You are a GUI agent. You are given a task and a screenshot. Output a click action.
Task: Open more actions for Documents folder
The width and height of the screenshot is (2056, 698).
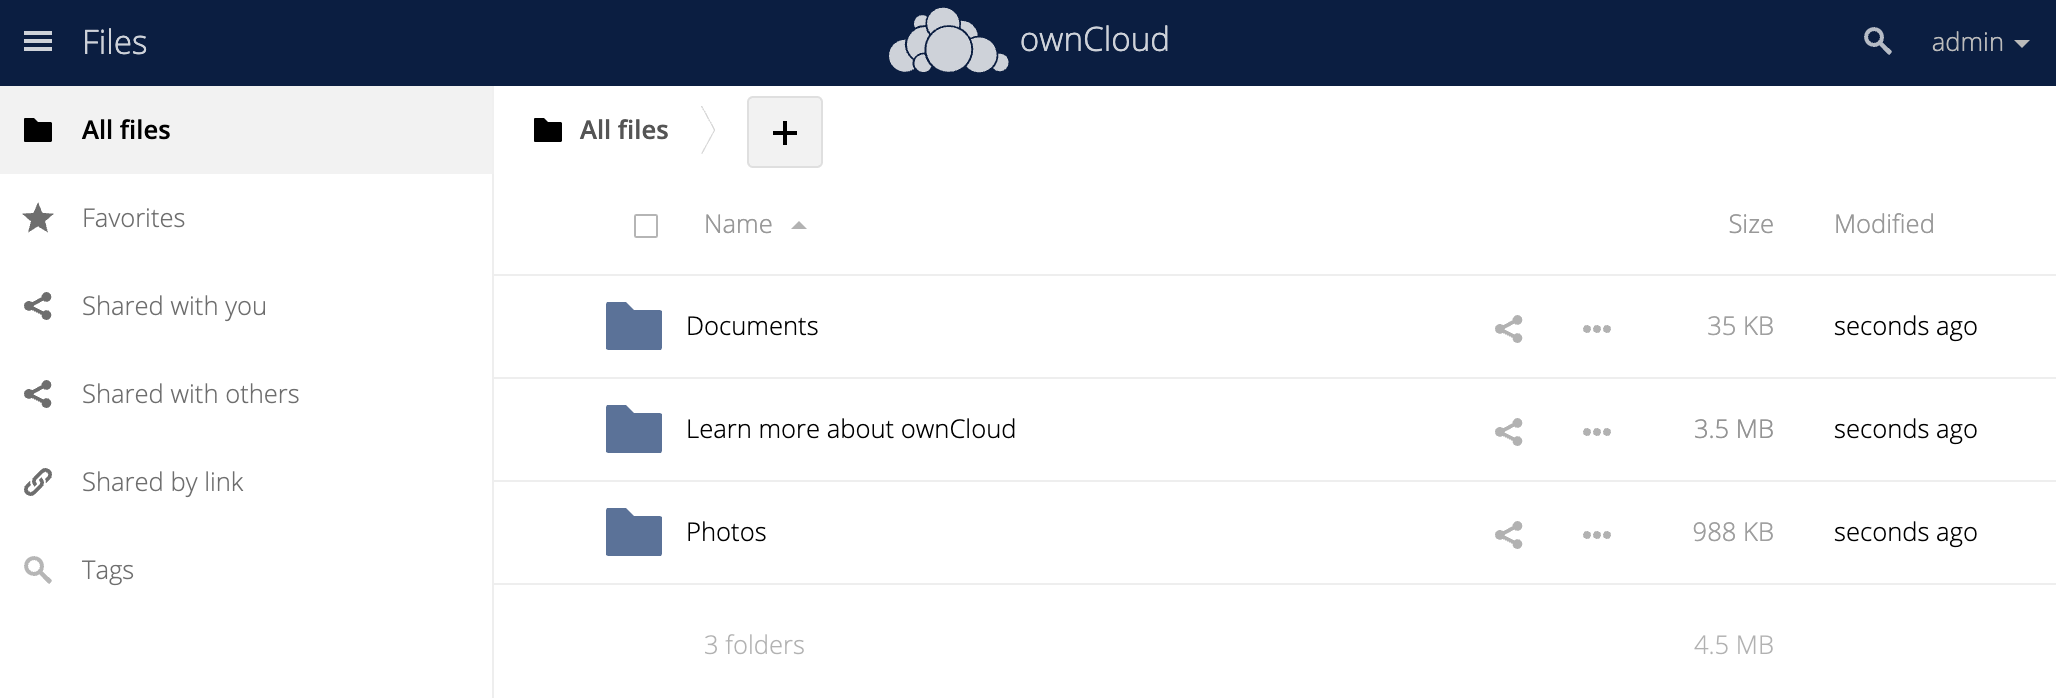tap(1596, 328)
